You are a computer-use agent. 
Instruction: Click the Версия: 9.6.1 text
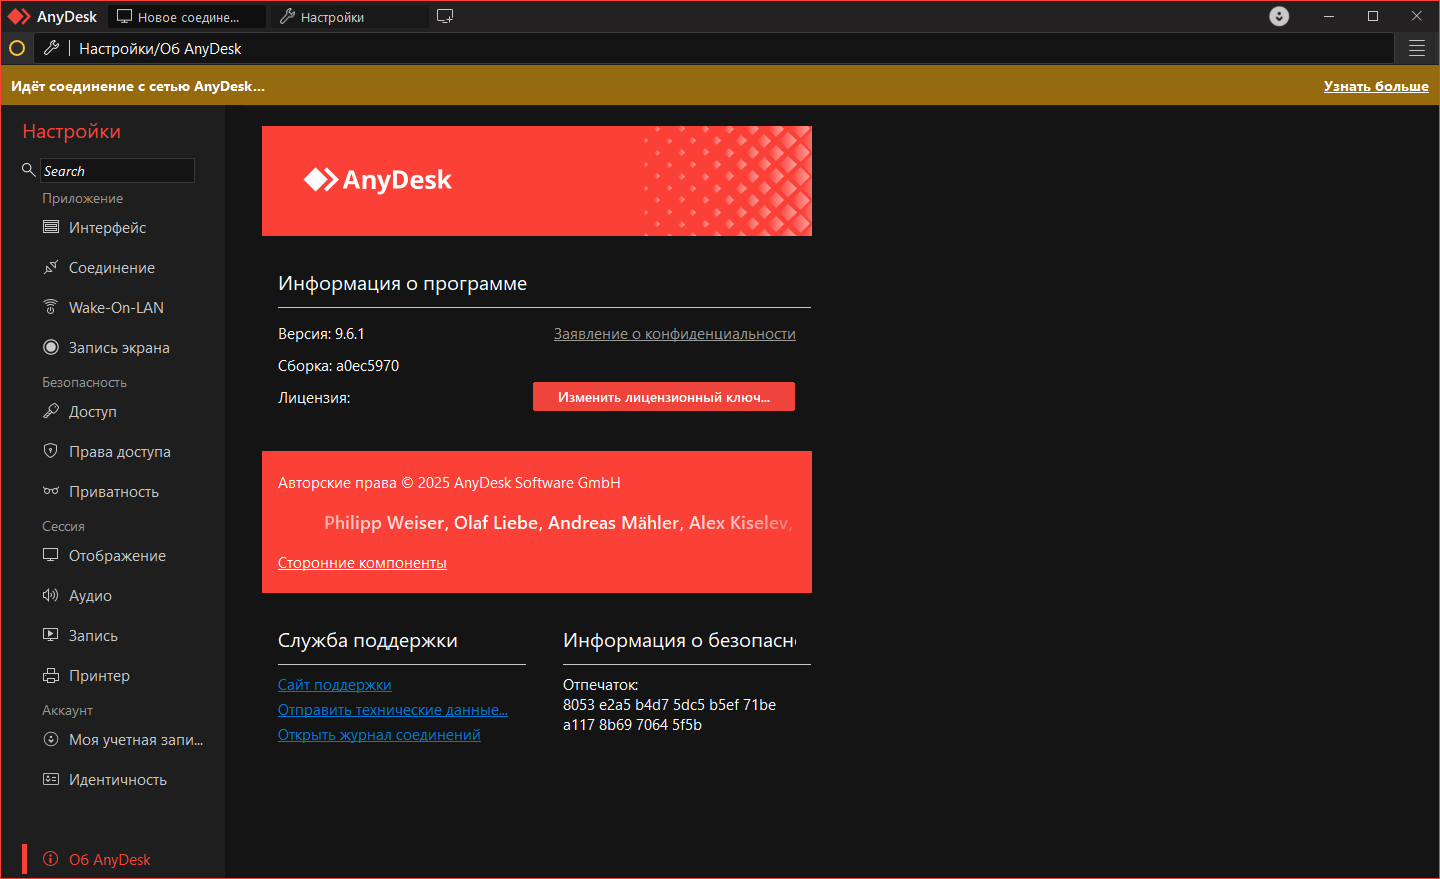pos(321,334)
